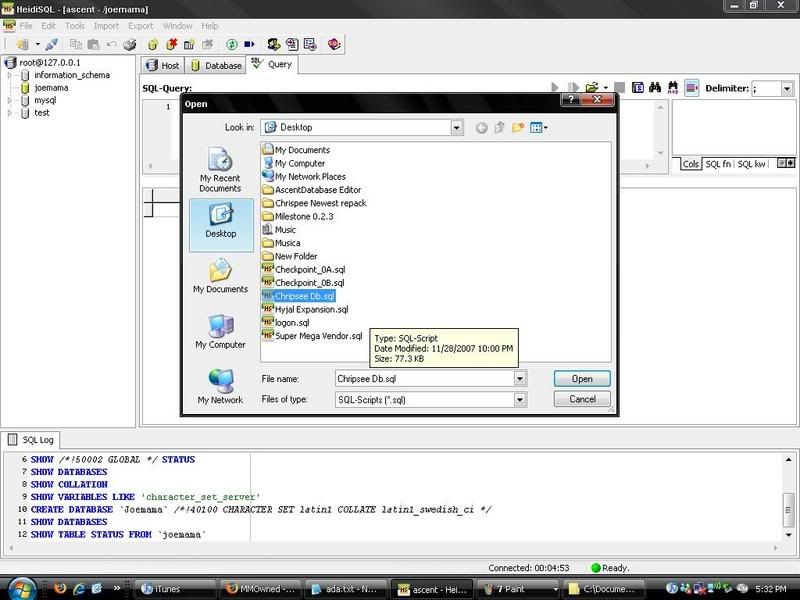Select My Network in the places bar
The width and height of the screenshot is (800, 600).
tap(220, 387)
